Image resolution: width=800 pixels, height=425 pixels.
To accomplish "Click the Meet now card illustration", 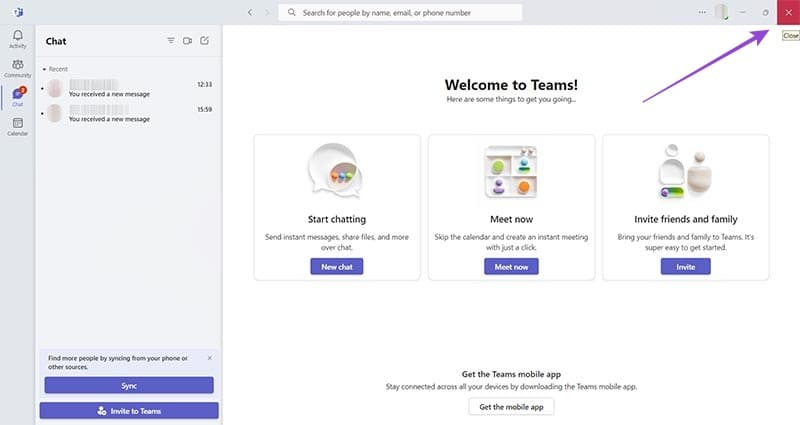I will (511, 172).
